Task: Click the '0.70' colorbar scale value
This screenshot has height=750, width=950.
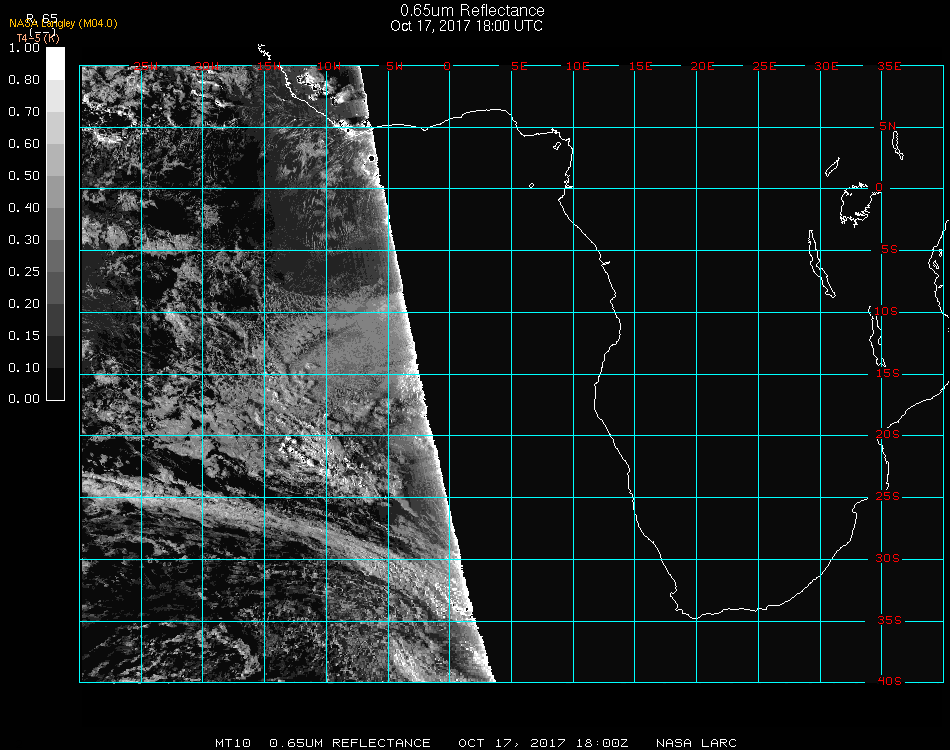Action: coord(24,112)
